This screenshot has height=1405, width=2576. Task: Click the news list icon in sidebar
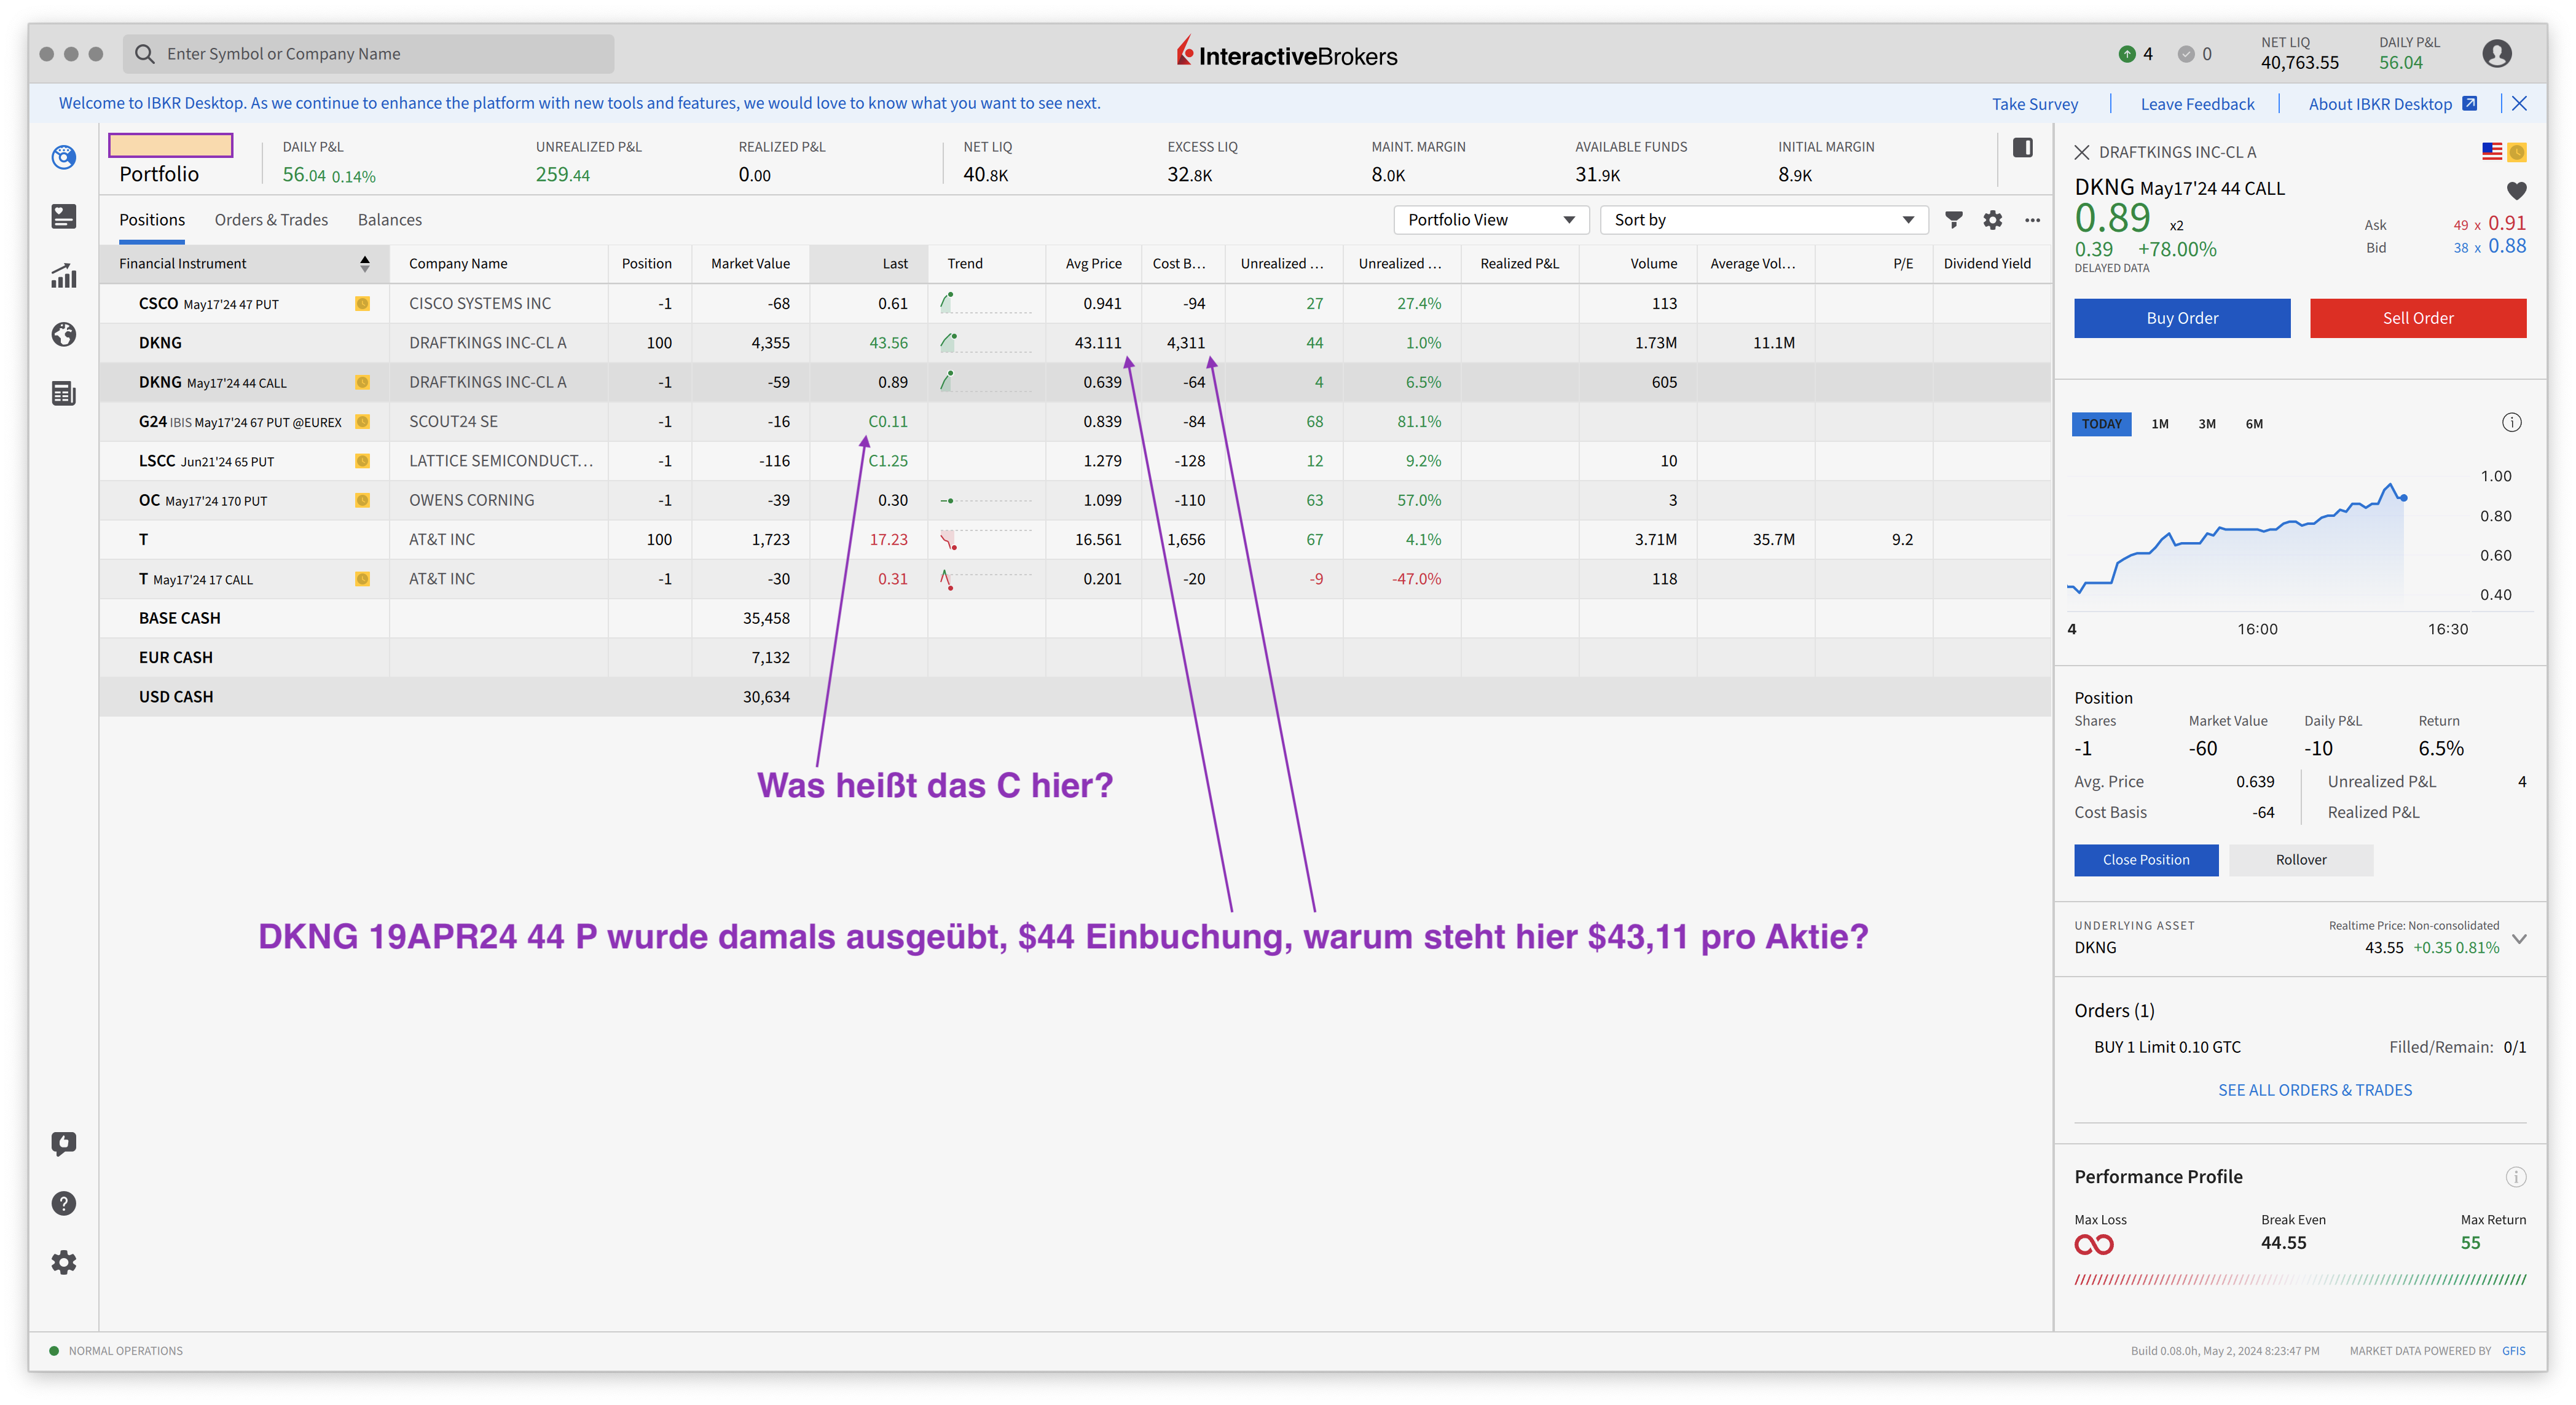pos(64,393)
